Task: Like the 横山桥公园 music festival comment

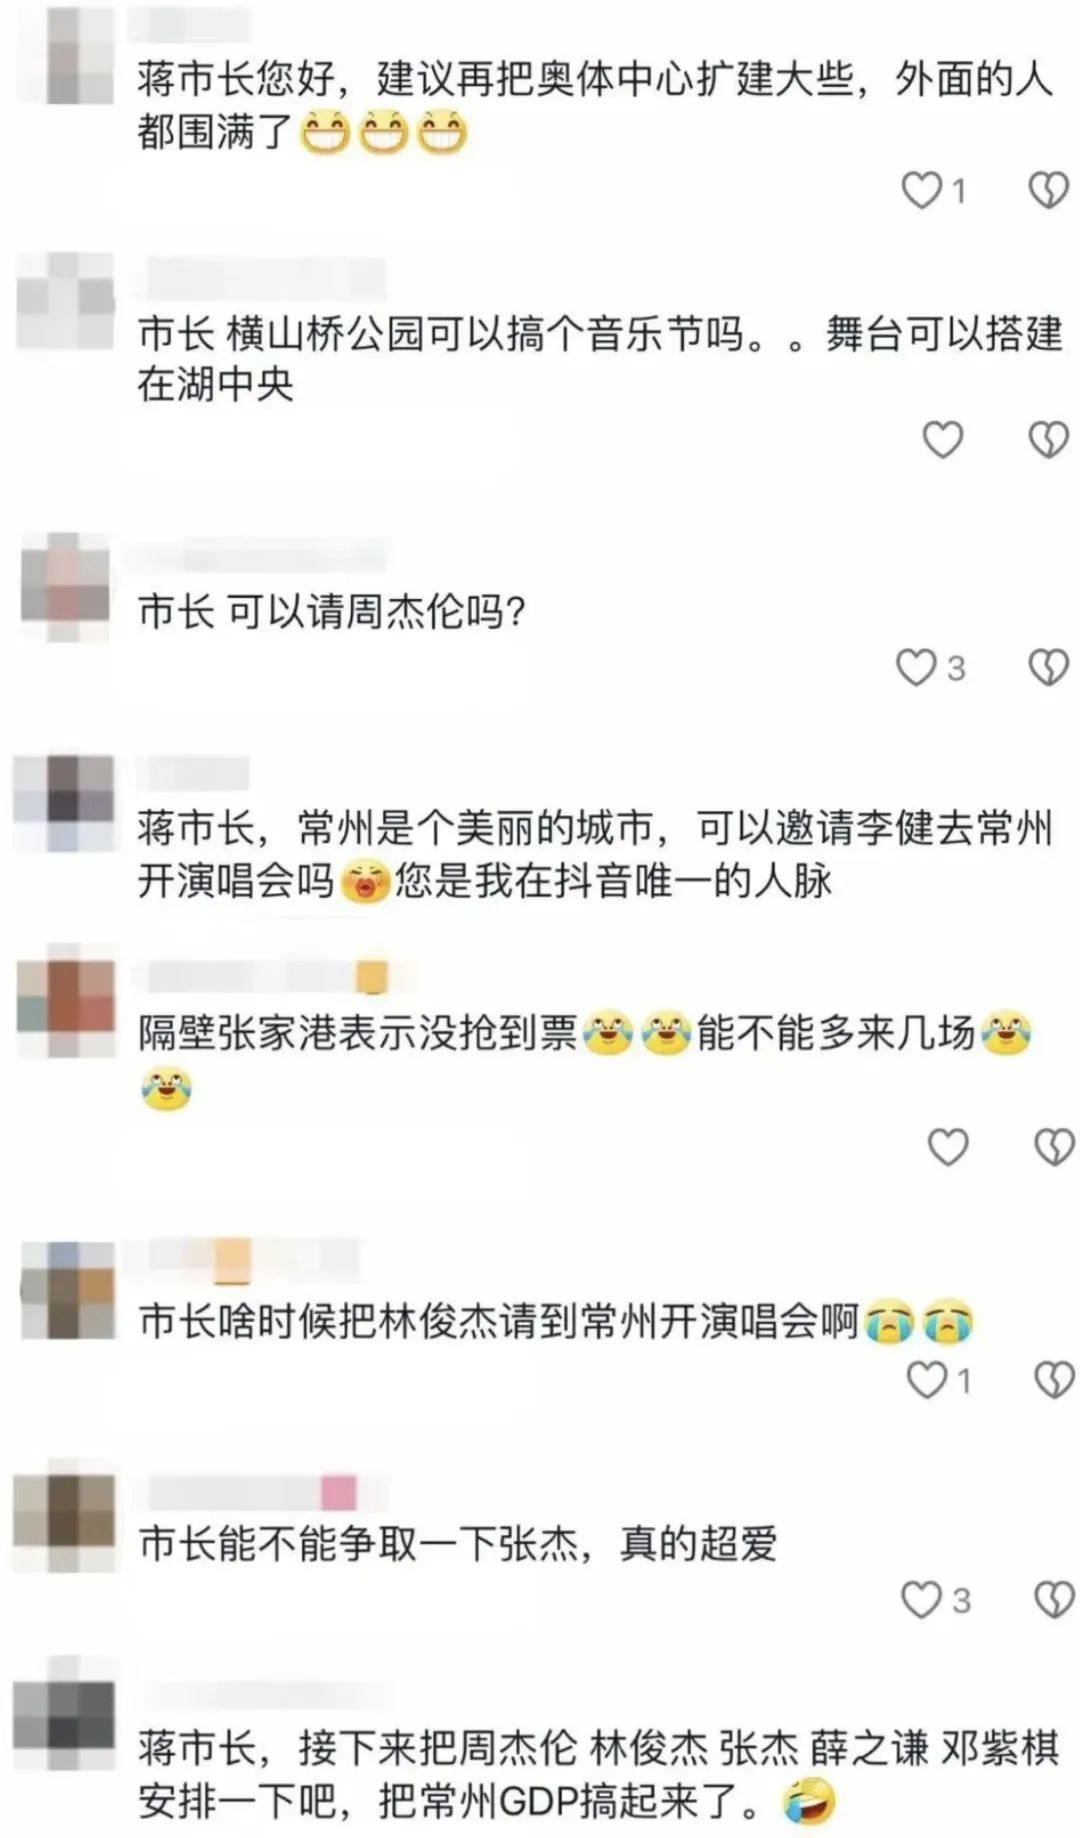Action: pyautogui.click(x=942, y=440)
